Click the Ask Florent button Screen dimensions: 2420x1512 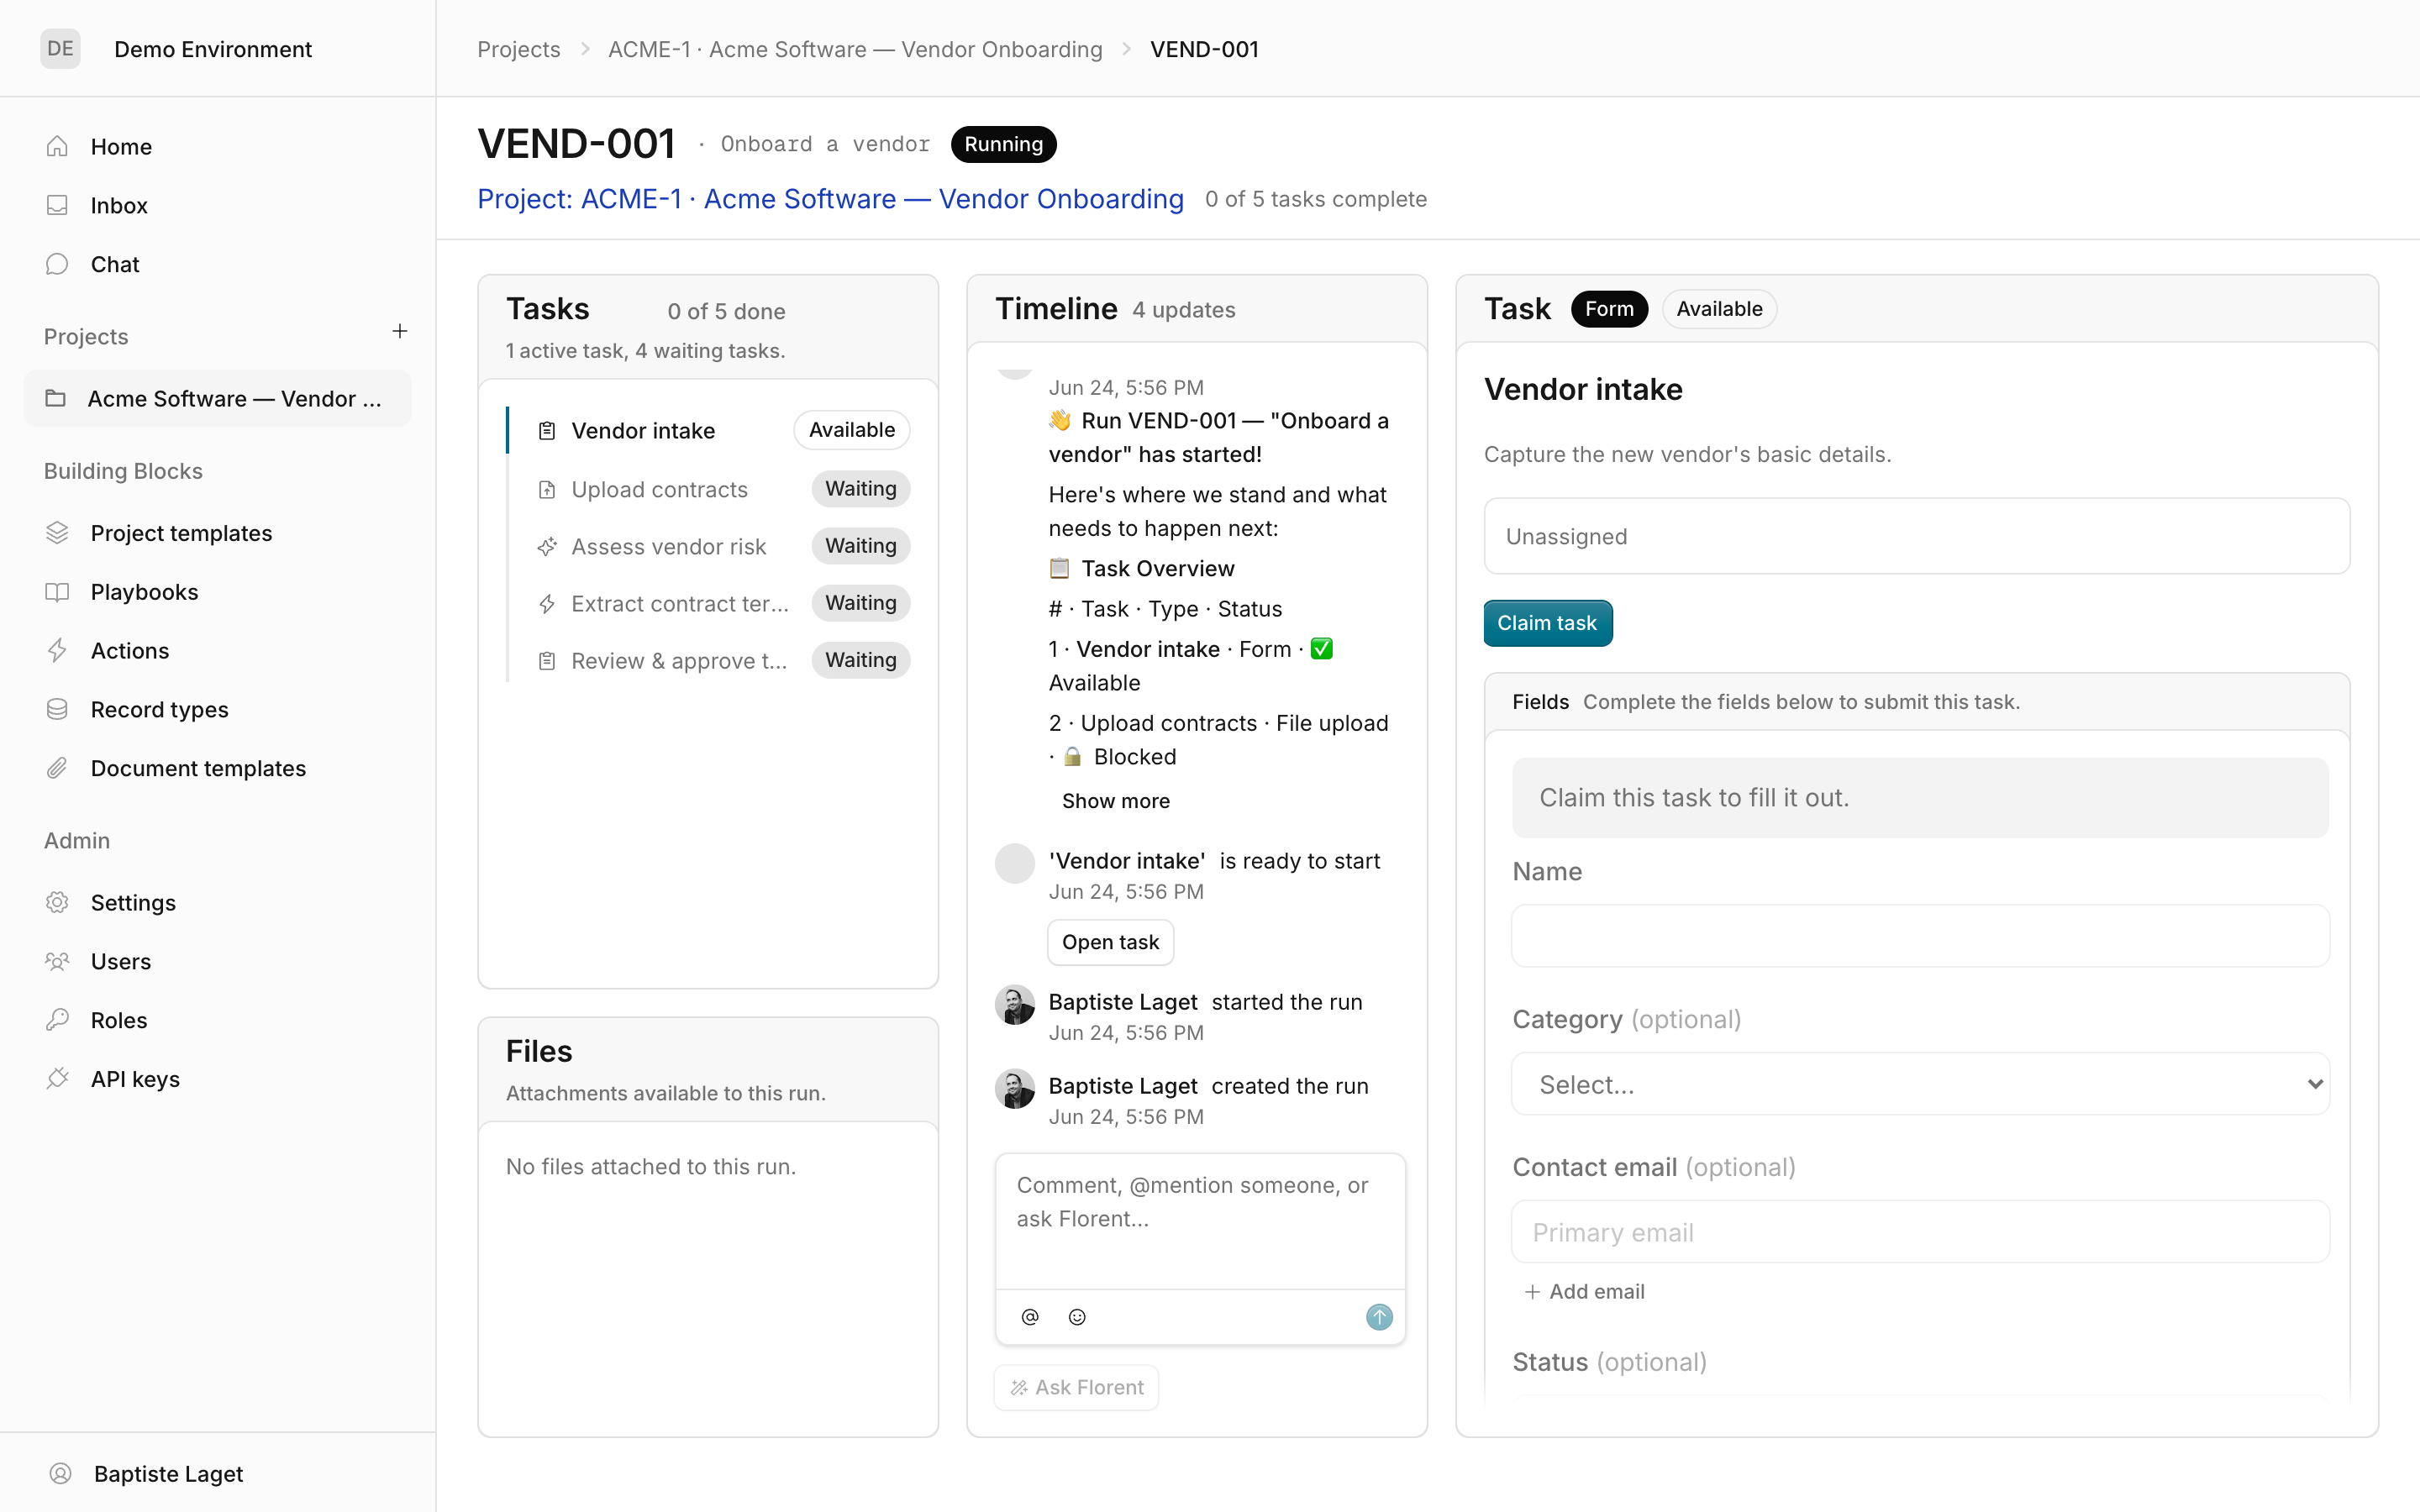[1077, 1387]
